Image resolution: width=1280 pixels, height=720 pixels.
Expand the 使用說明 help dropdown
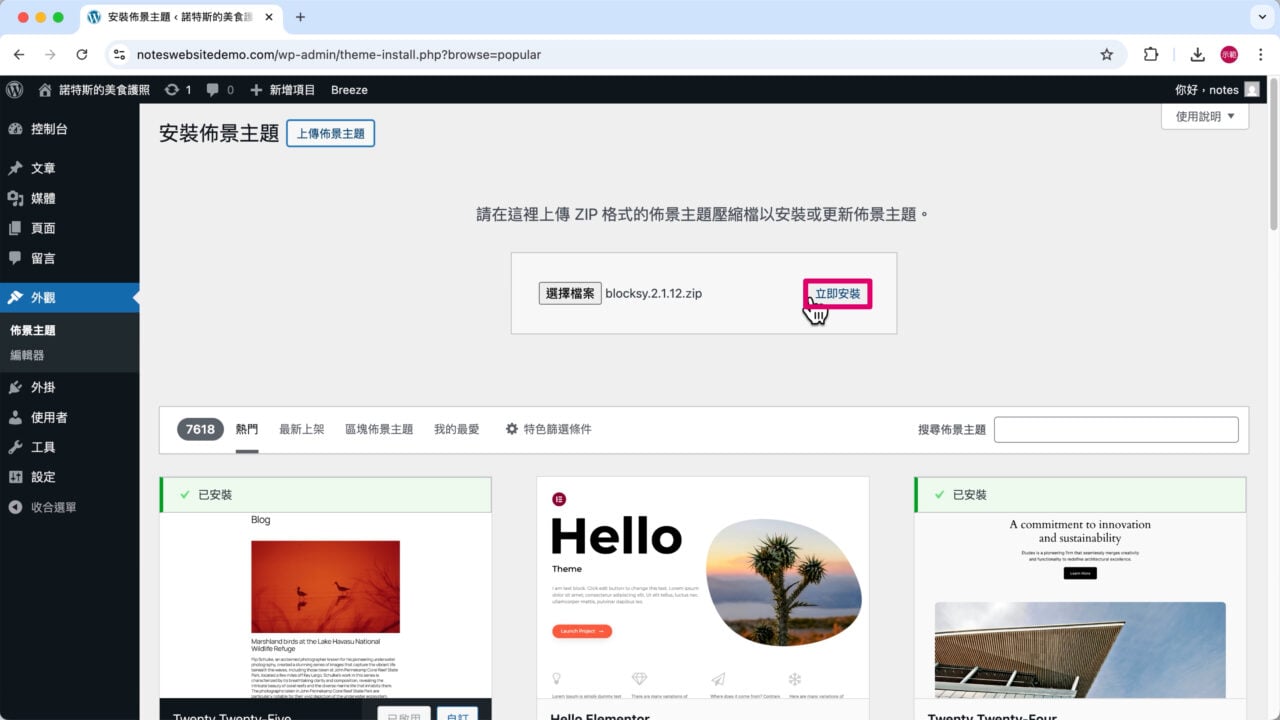pos(1204,117)
